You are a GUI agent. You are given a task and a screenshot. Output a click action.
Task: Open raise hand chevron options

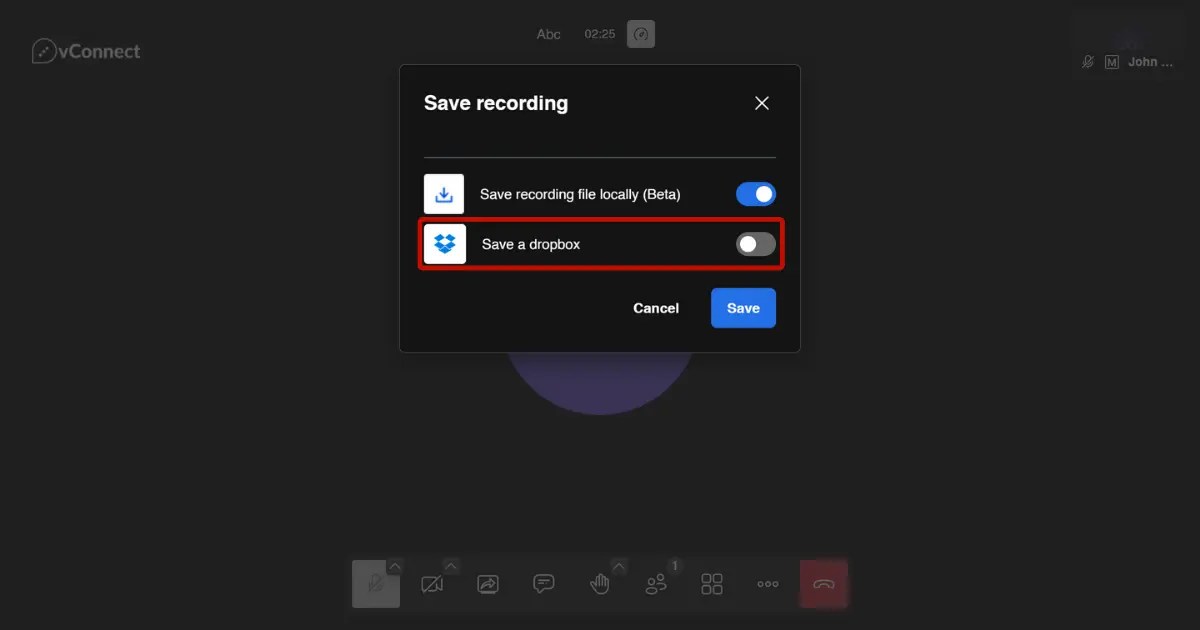[x=619, y=563]
